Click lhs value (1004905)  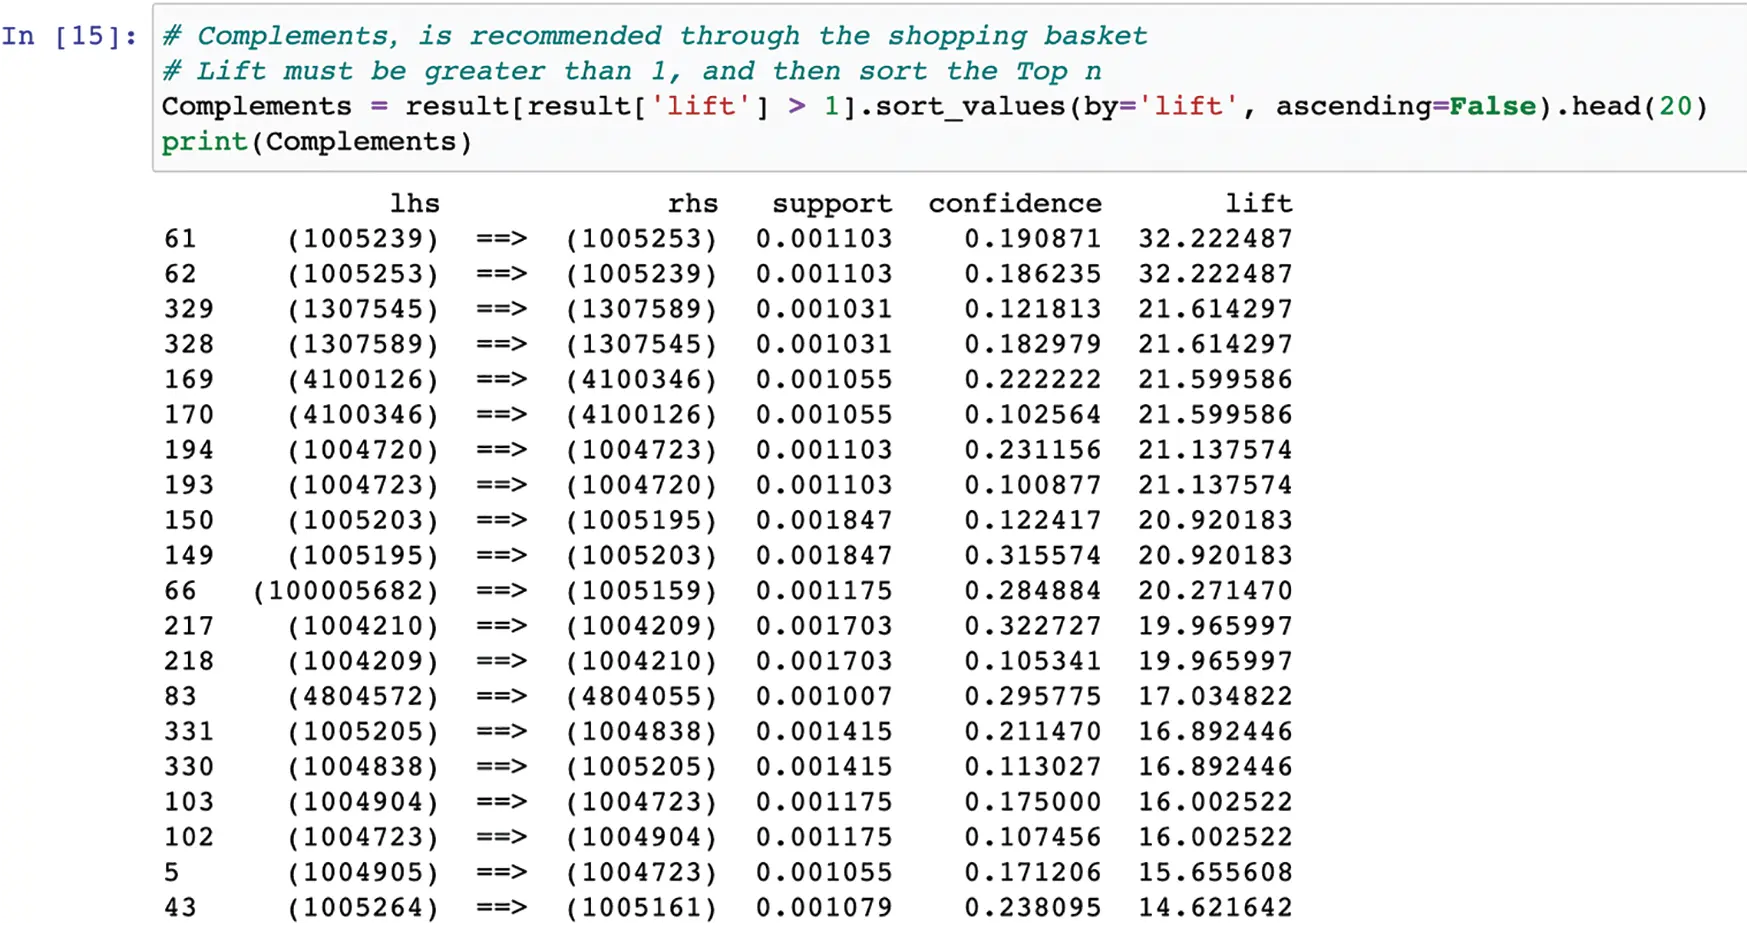(x=363, y=873)
